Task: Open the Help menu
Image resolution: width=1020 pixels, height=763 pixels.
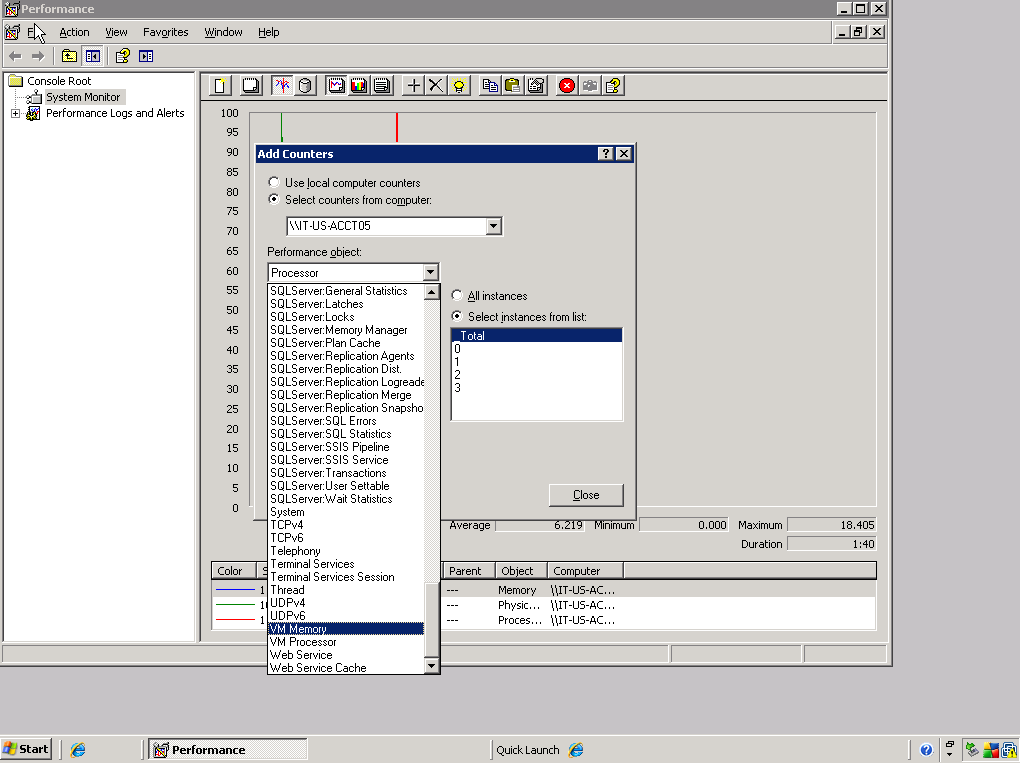Action: [269, 32]
